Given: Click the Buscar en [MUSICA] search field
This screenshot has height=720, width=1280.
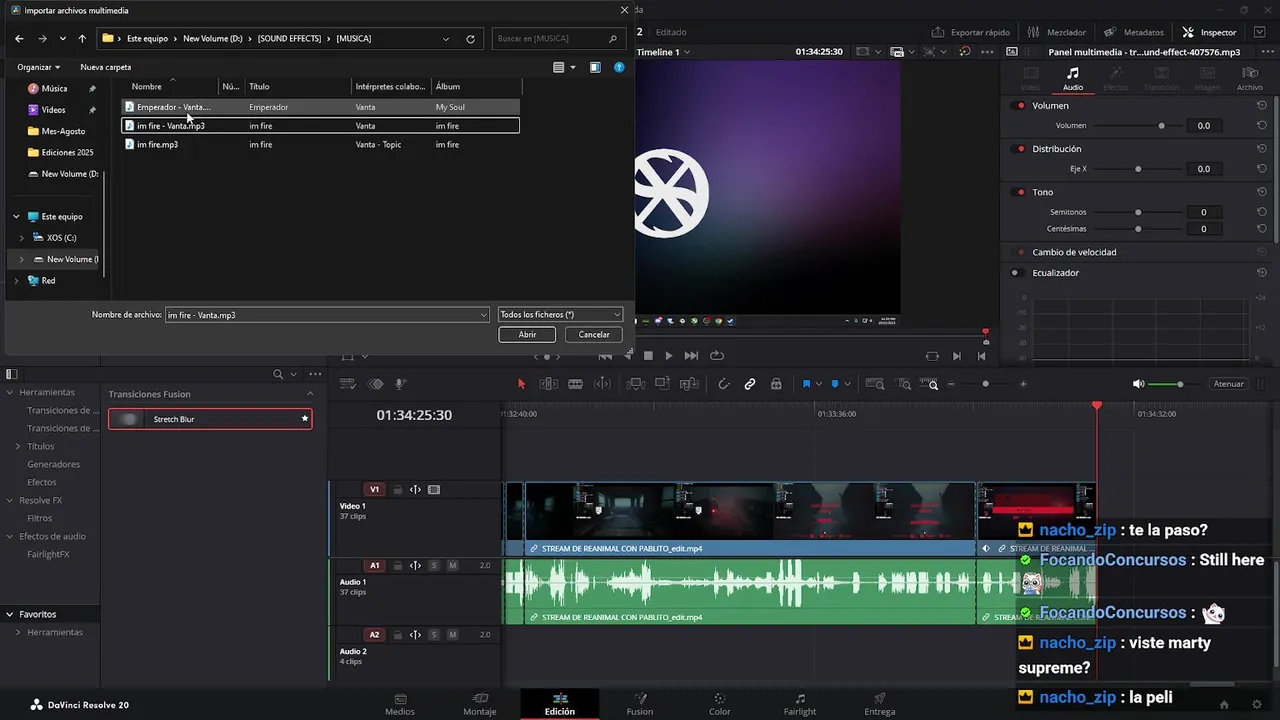Looking at the screenshot, I should (x=559, y=39).
